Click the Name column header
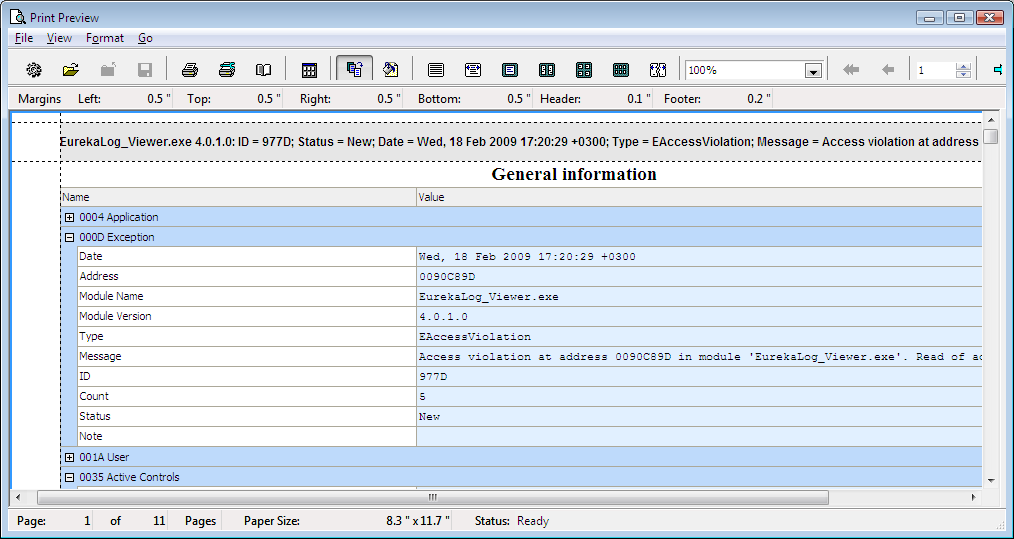 pos(239,197)
